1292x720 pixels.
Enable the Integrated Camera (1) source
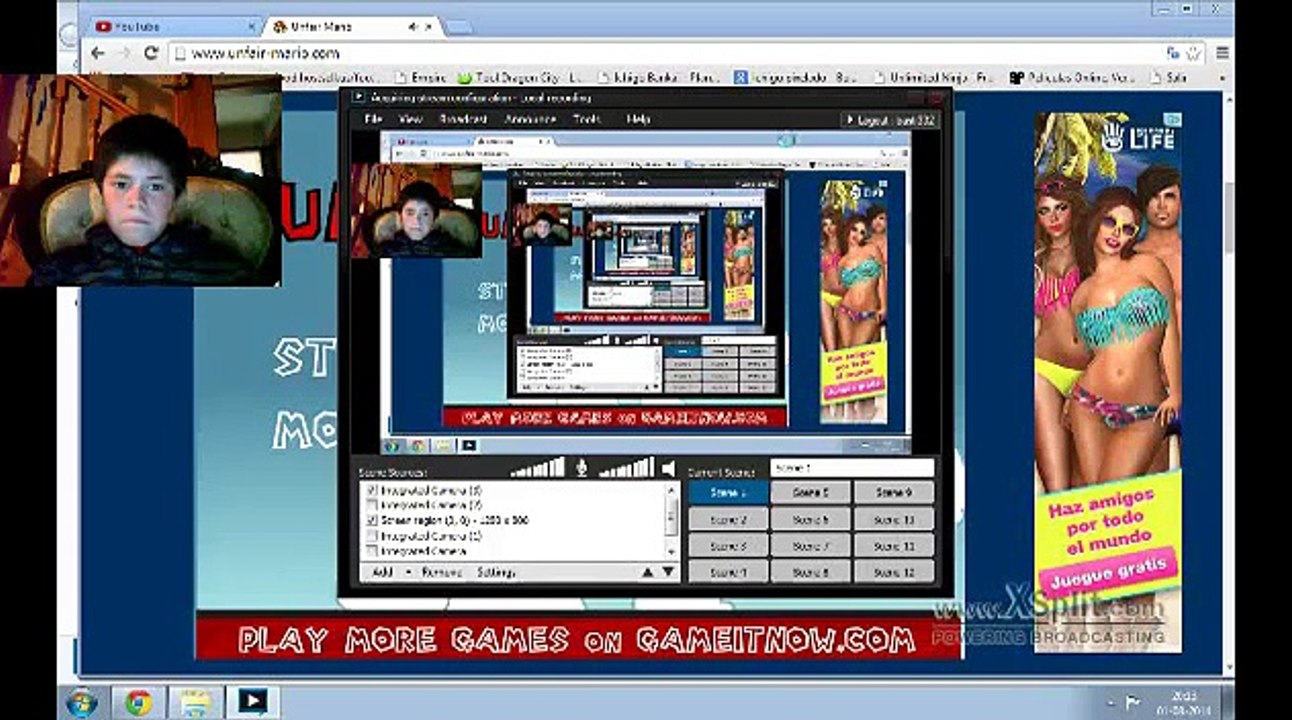tap(372, 536)
